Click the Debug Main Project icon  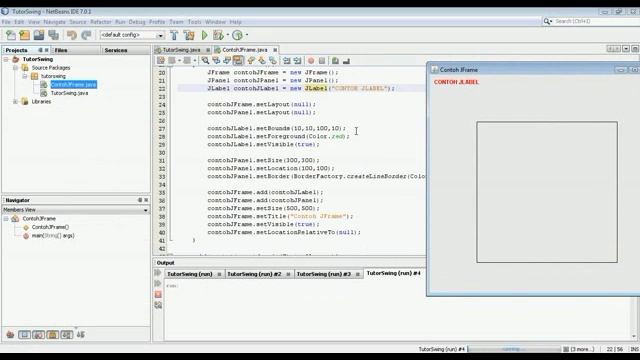(x=218, y=35)
